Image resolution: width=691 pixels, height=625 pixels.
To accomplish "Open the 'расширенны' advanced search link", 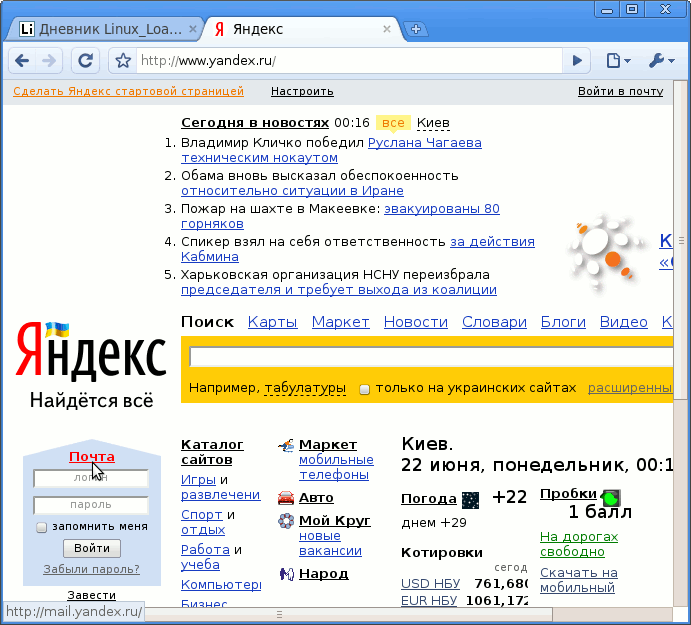I will (x=630, y=388).
